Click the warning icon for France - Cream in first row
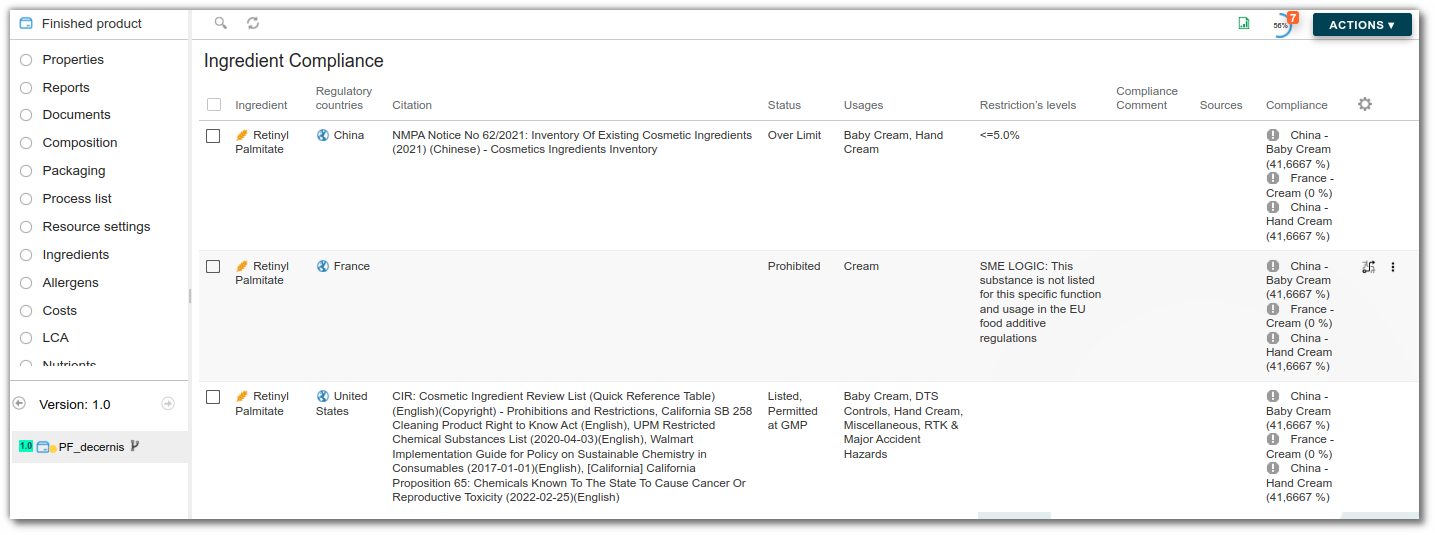The image size is (1435, 535). click(1273, 178)
